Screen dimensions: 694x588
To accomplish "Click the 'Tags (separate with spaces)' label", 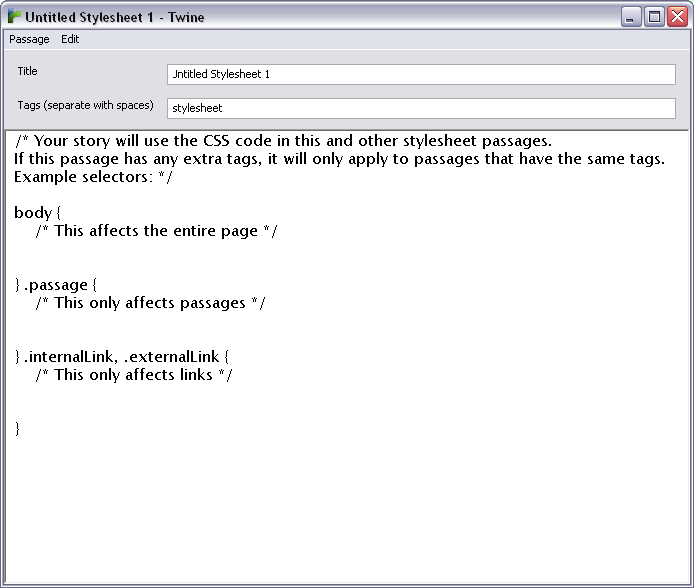I will pos(85,105).
